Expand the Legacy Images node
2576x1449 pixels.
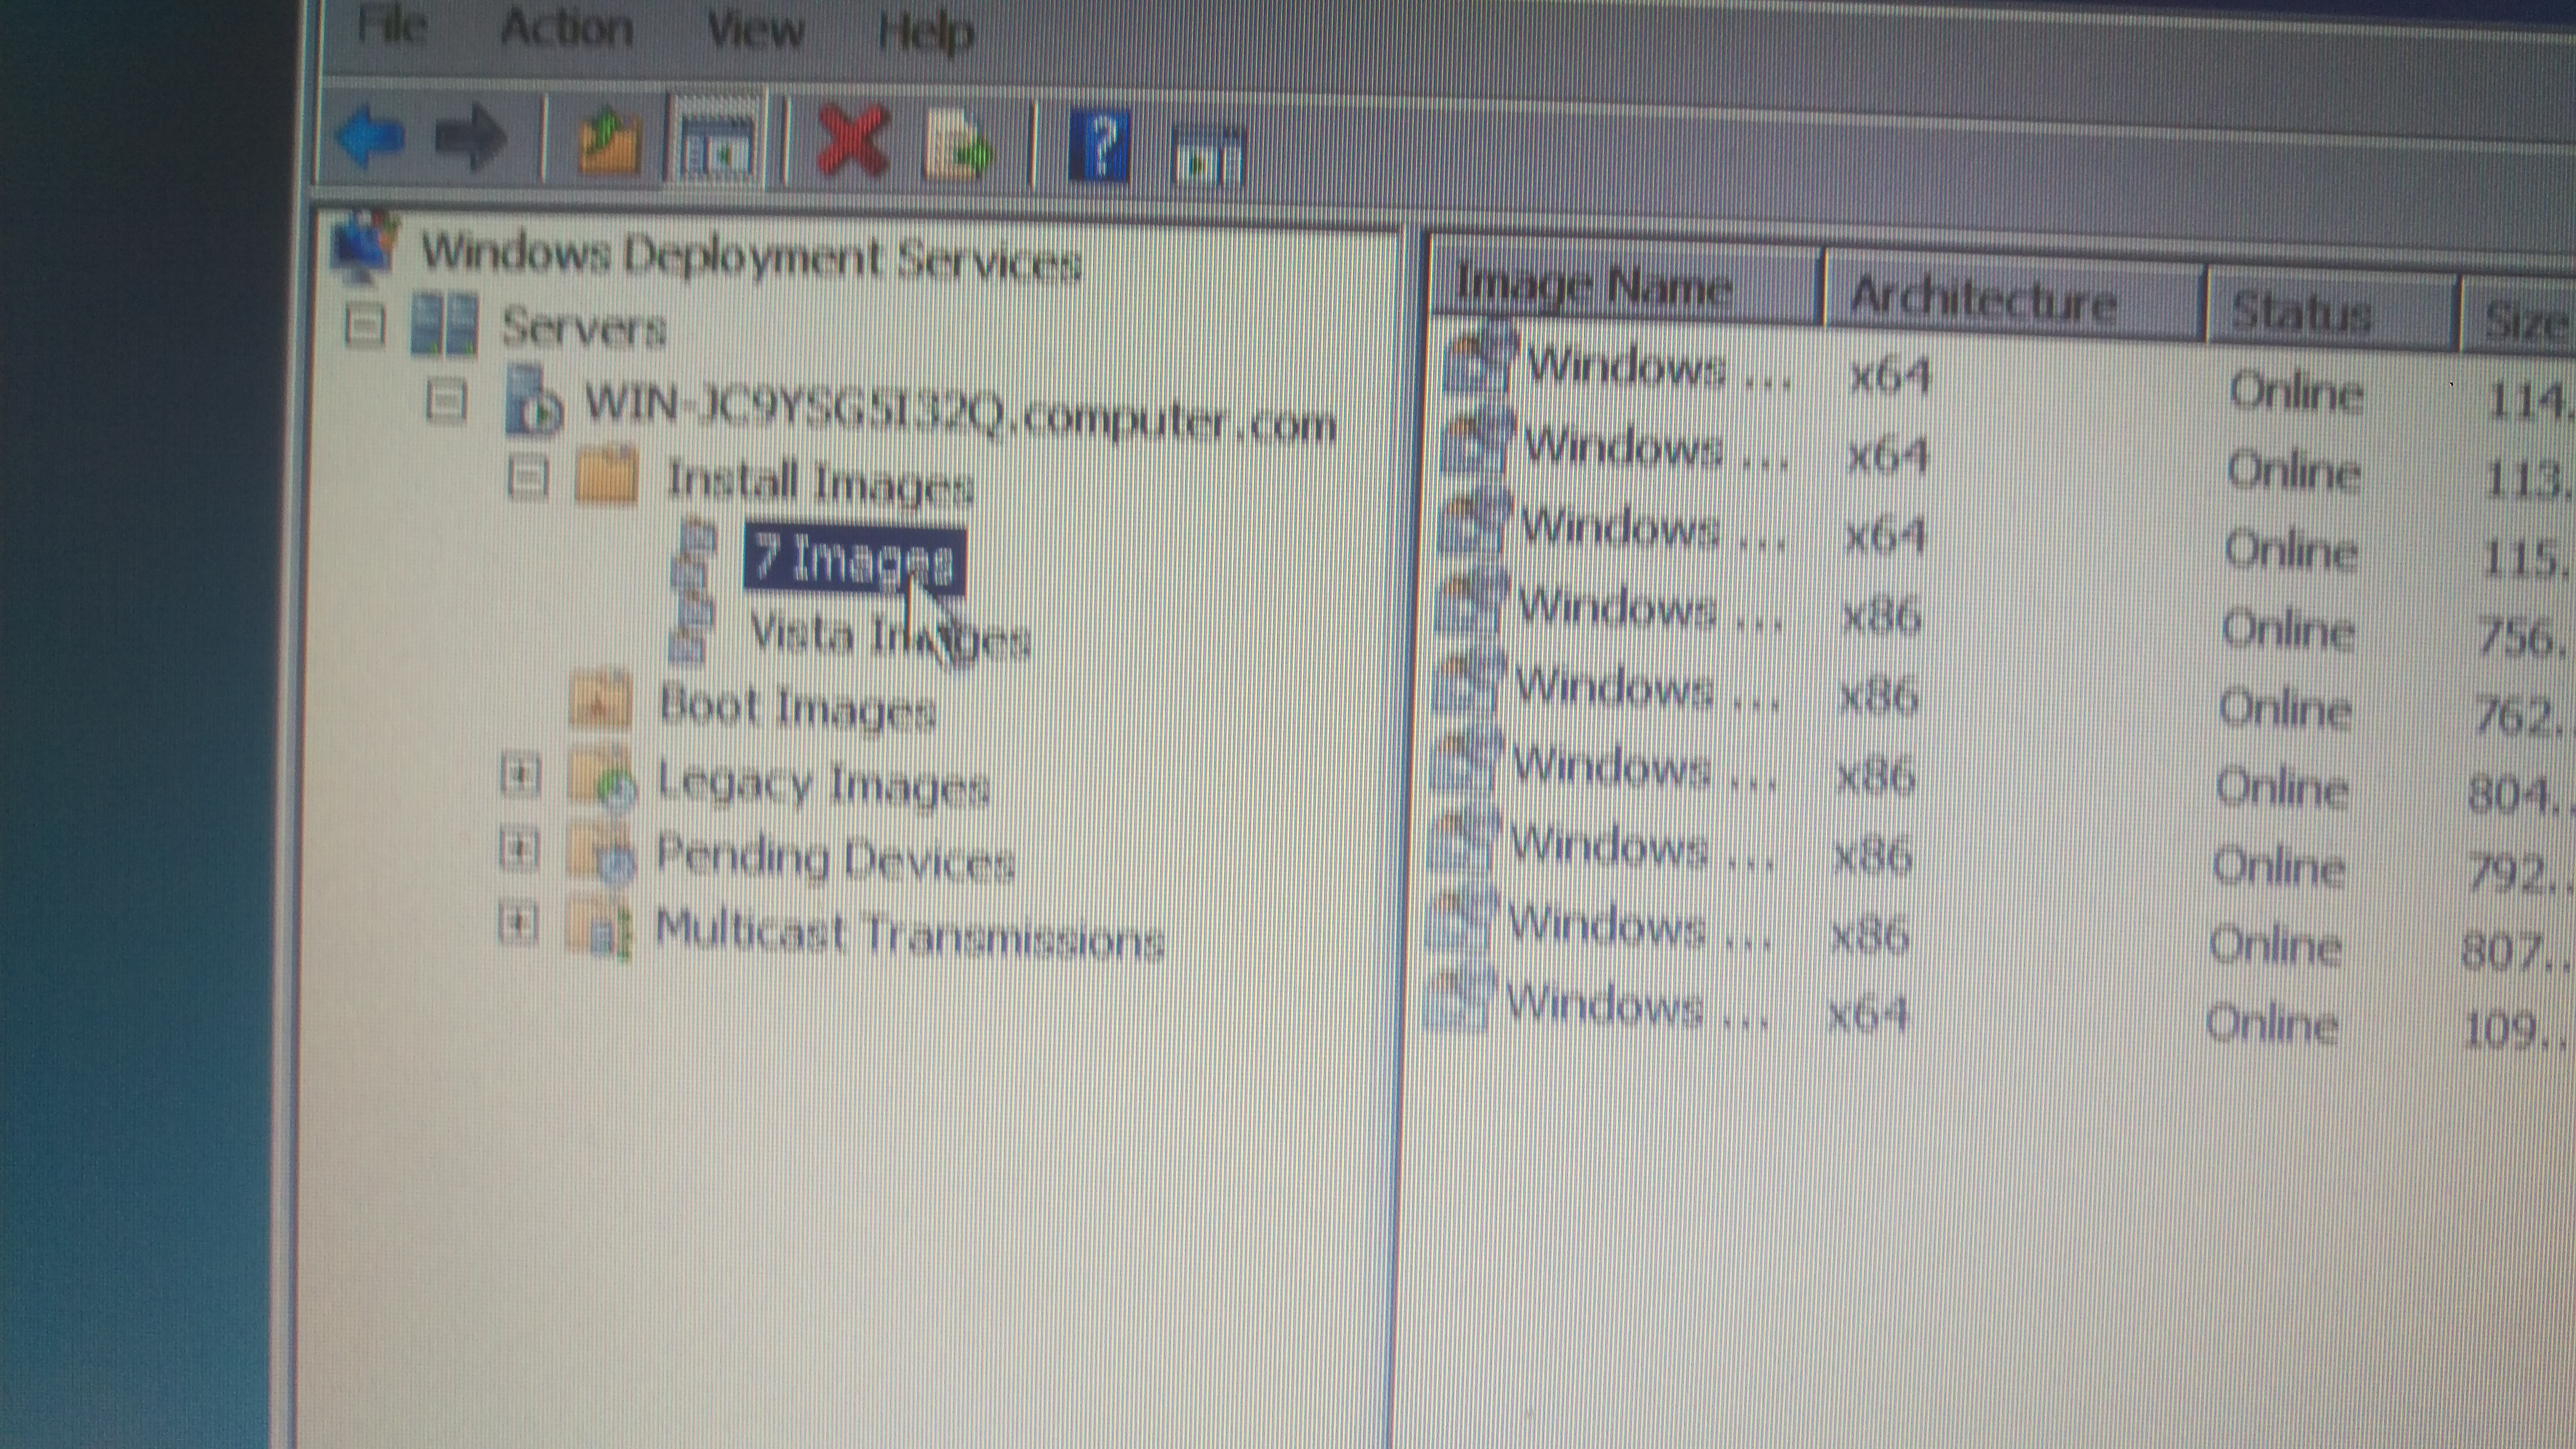click(520, 775)
